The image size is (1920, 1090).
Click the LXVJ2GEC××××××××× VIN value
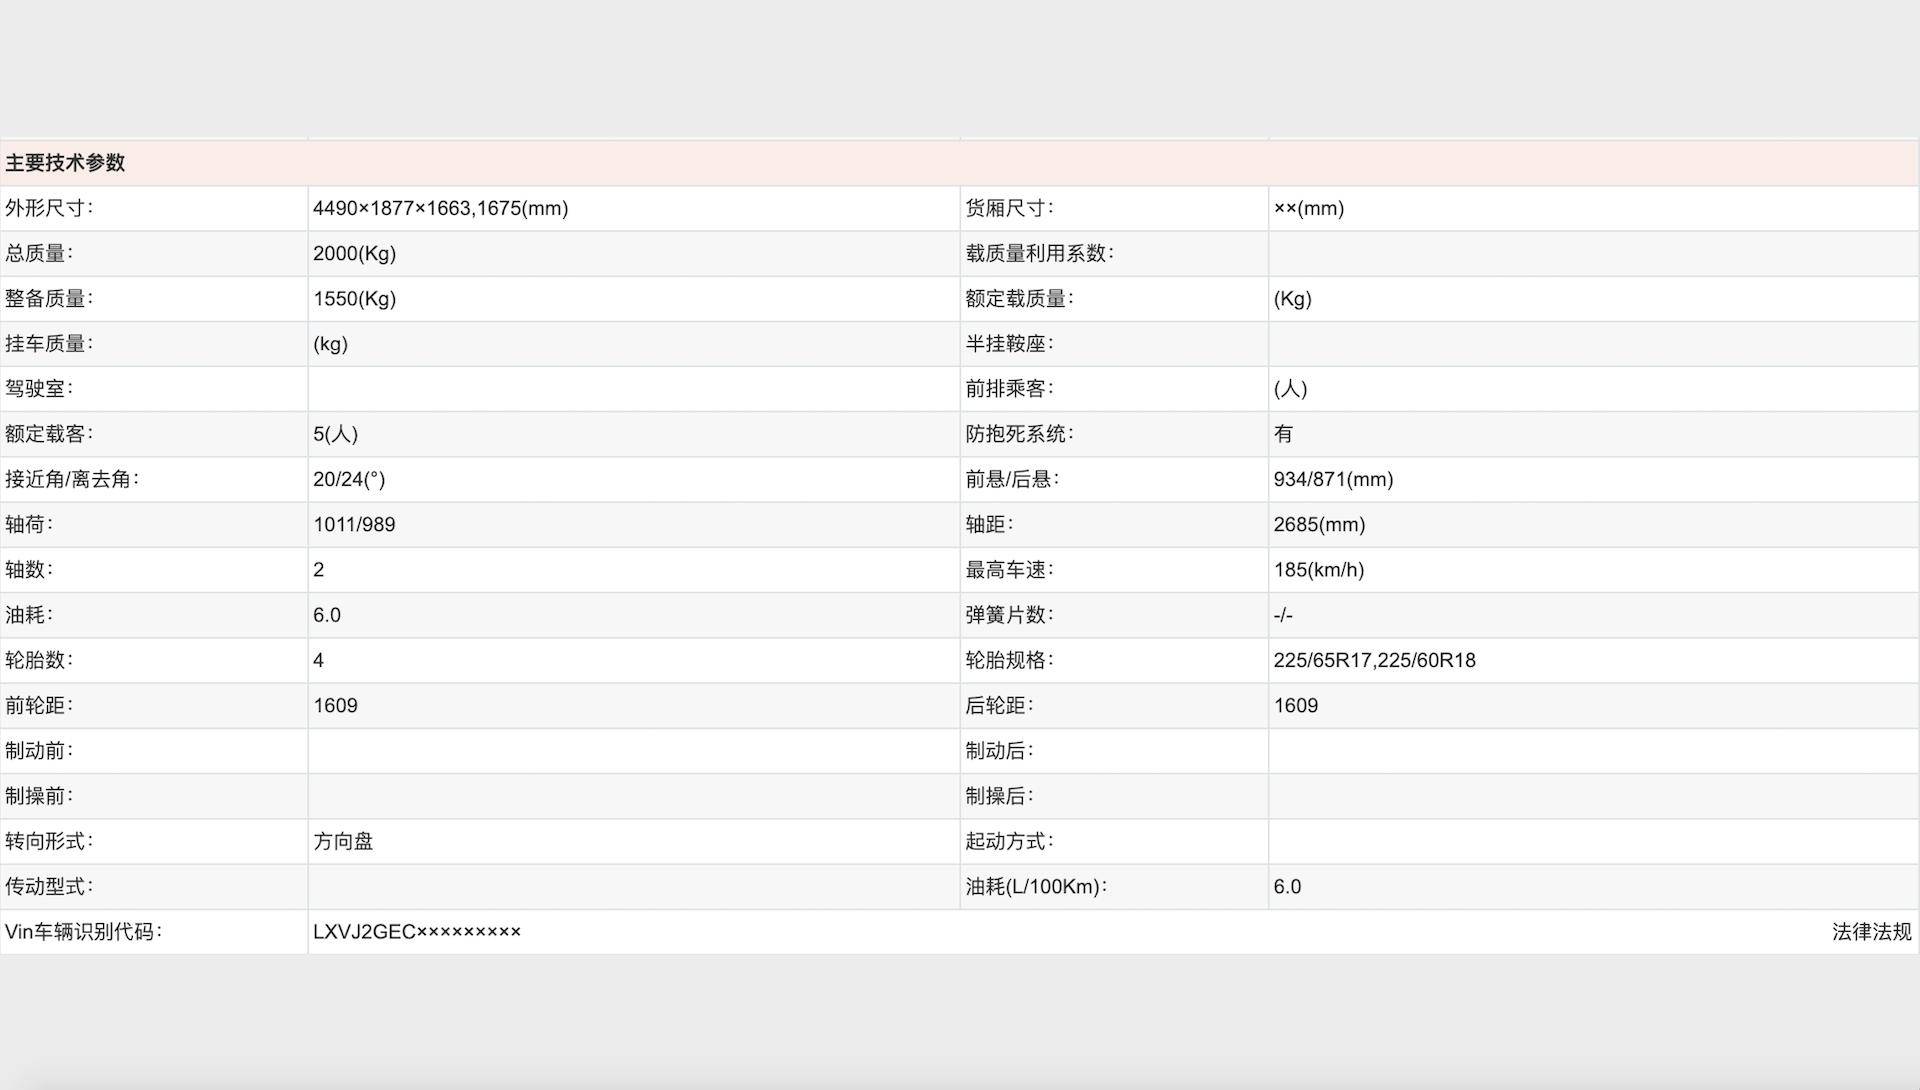click(x=417, y=931)
